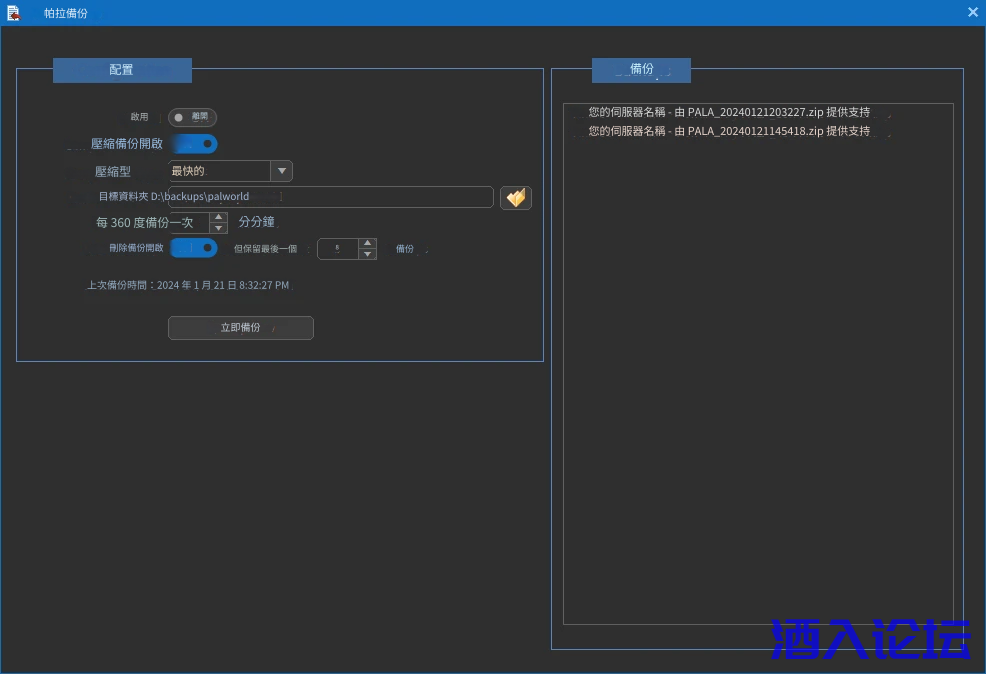
Task: Increase the backup interval minutes value
Action: (x=218, y=217)
